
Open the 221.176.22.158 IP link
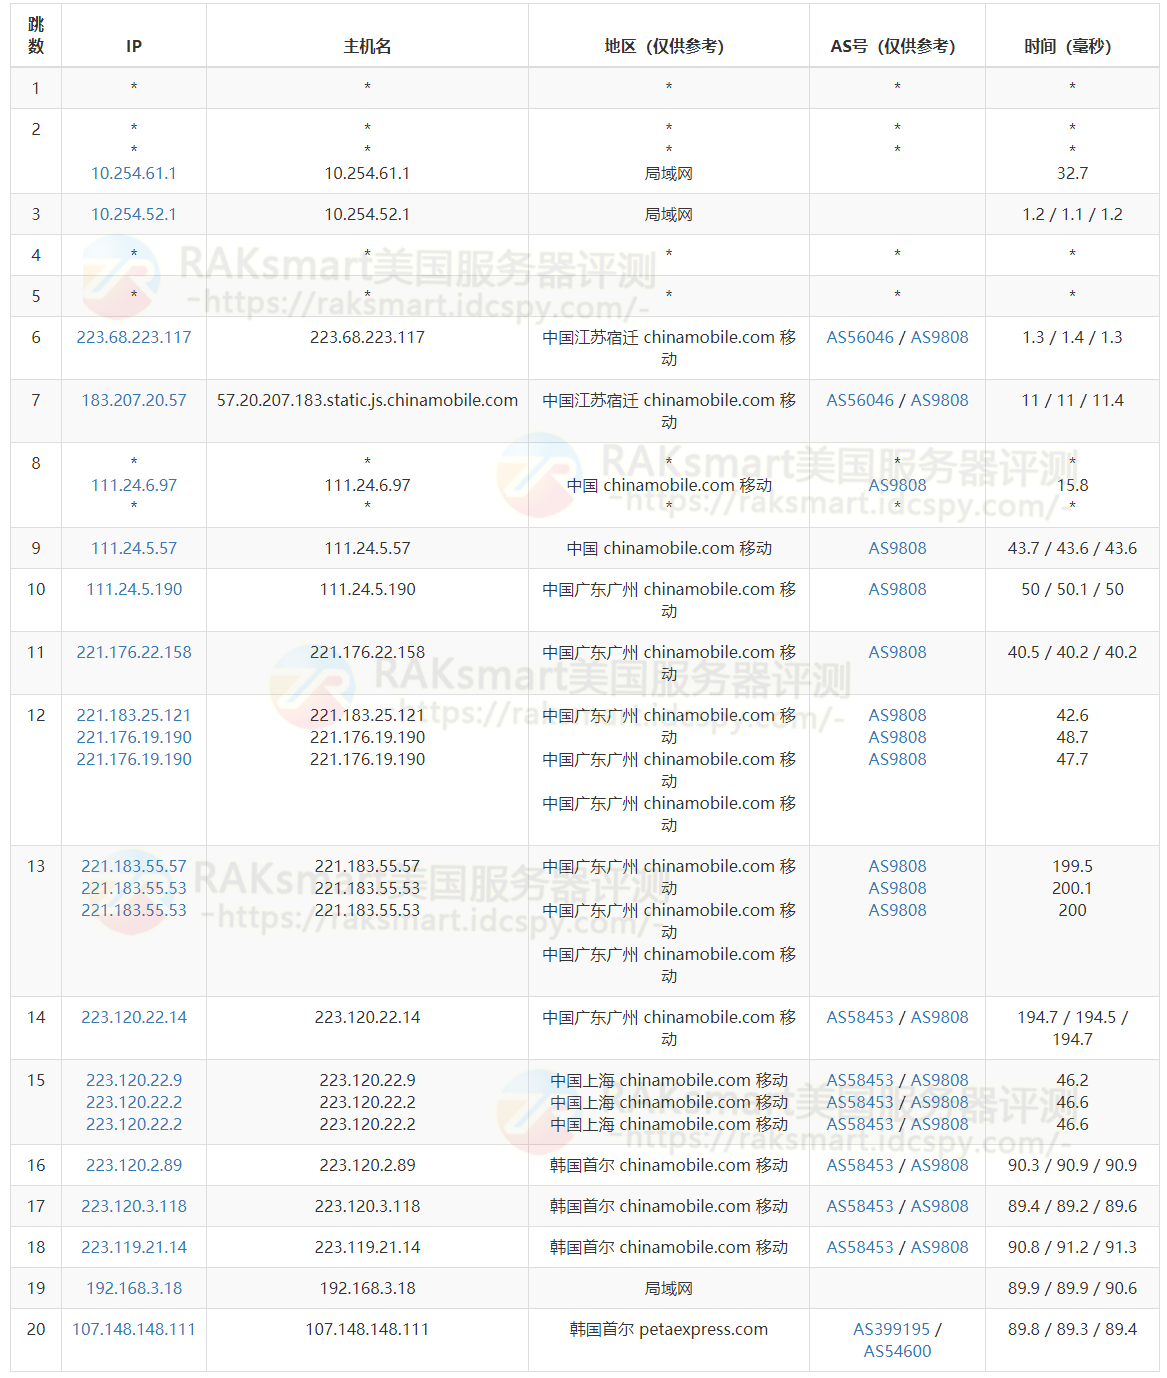(134, 652)
